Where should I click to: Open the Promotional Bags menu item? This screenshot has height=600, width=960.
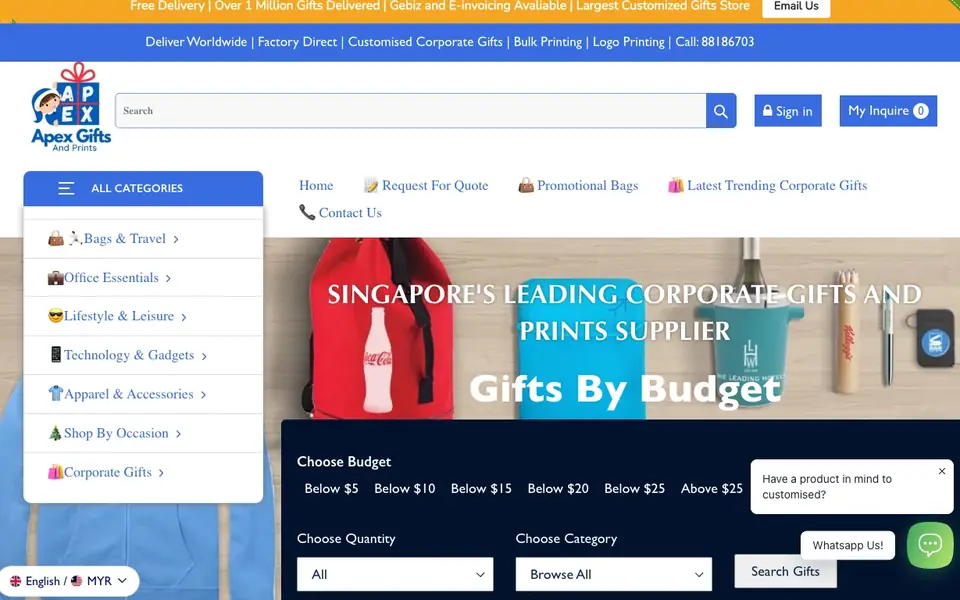tap(587, 186)
